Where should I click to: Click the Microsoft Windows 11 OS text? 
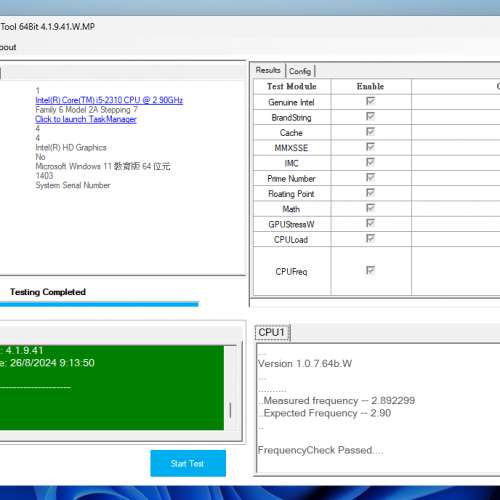click(103, 166)
